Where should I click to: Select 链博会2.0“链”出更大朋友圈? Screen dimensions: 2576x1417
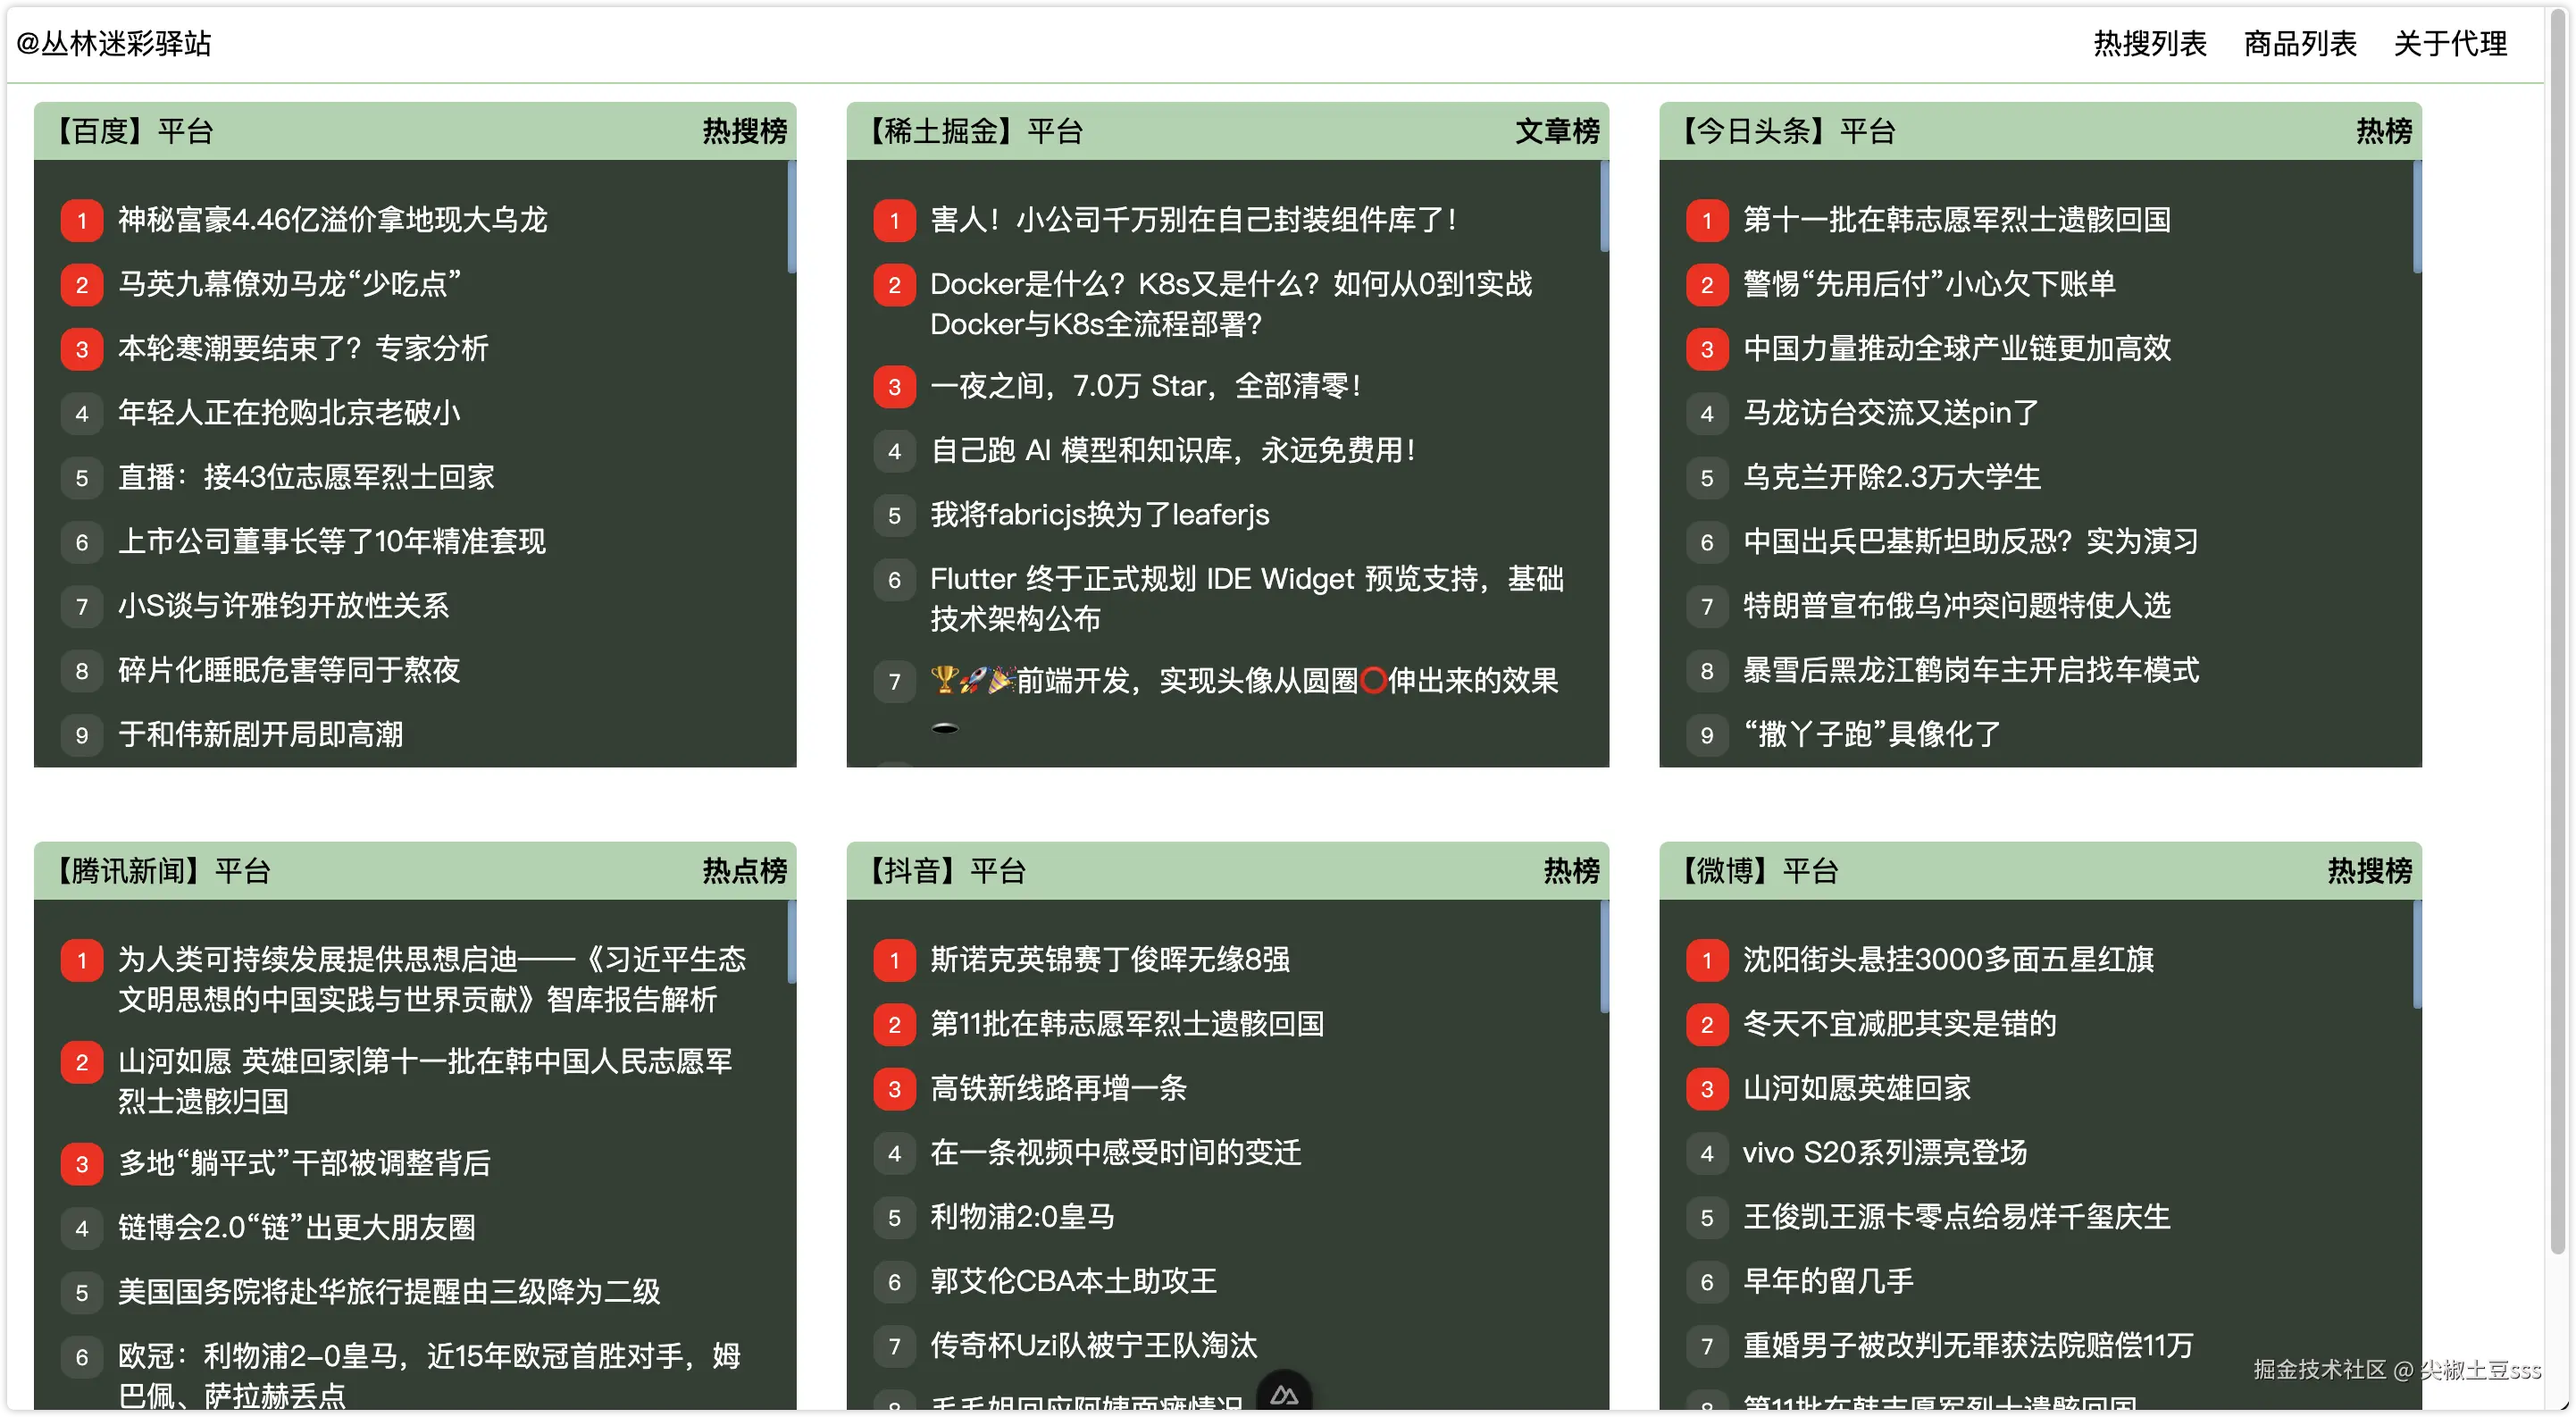pyautogui.click(x=297, y=1228)
